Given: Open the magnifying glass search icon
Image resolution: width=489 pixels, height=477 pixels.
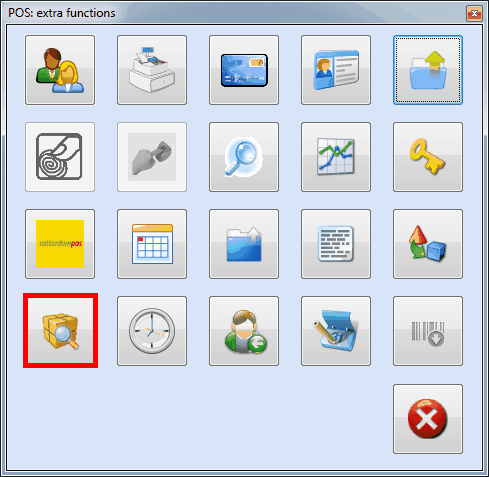Looking at the screenshot, I should pos(244,157).
